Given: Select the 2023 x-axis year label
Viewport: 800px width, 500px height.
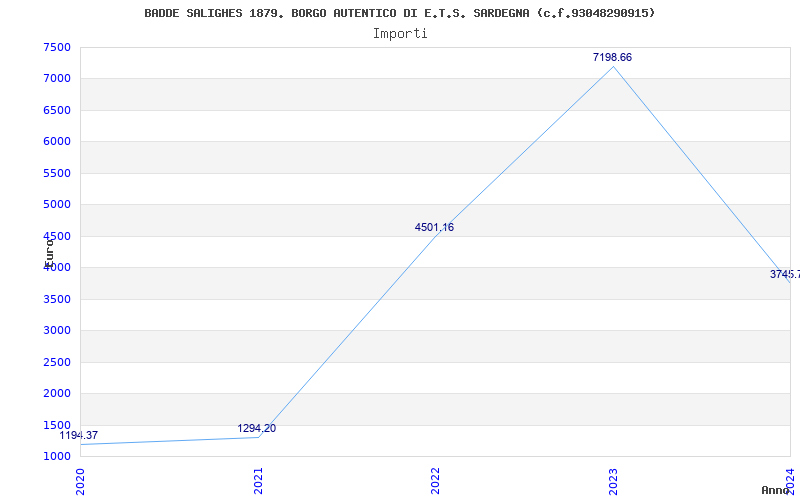Looking at the screenshot, I should [x=613, y=482].
